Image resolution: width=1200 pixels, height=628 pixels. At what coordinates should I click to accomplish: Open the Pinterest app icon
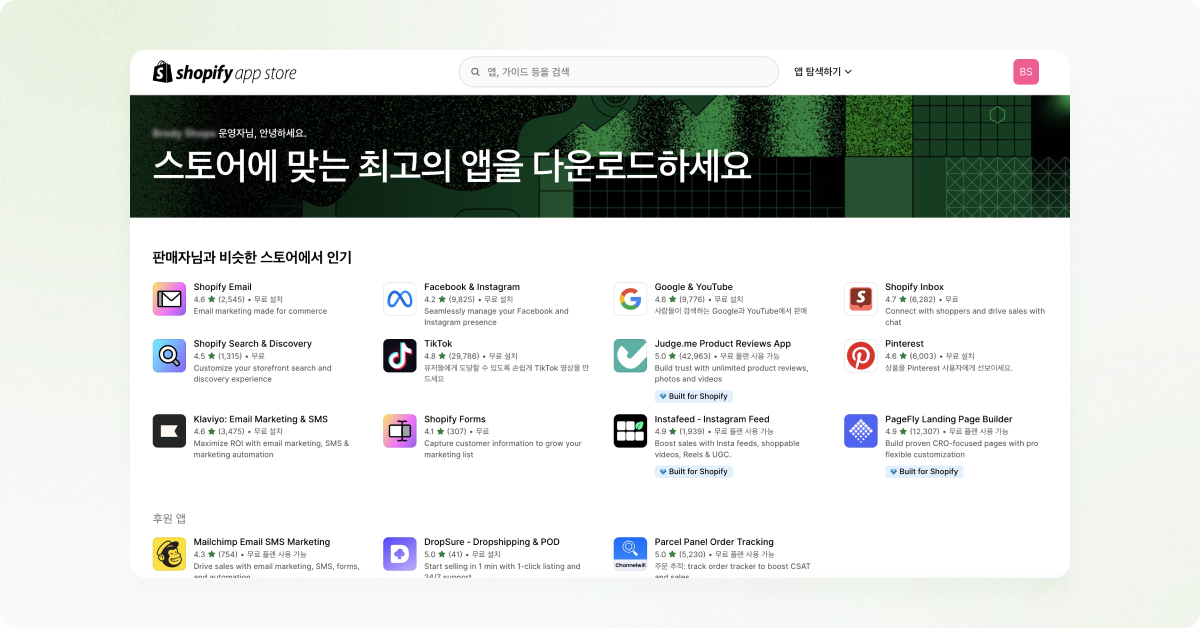(861, 356)
